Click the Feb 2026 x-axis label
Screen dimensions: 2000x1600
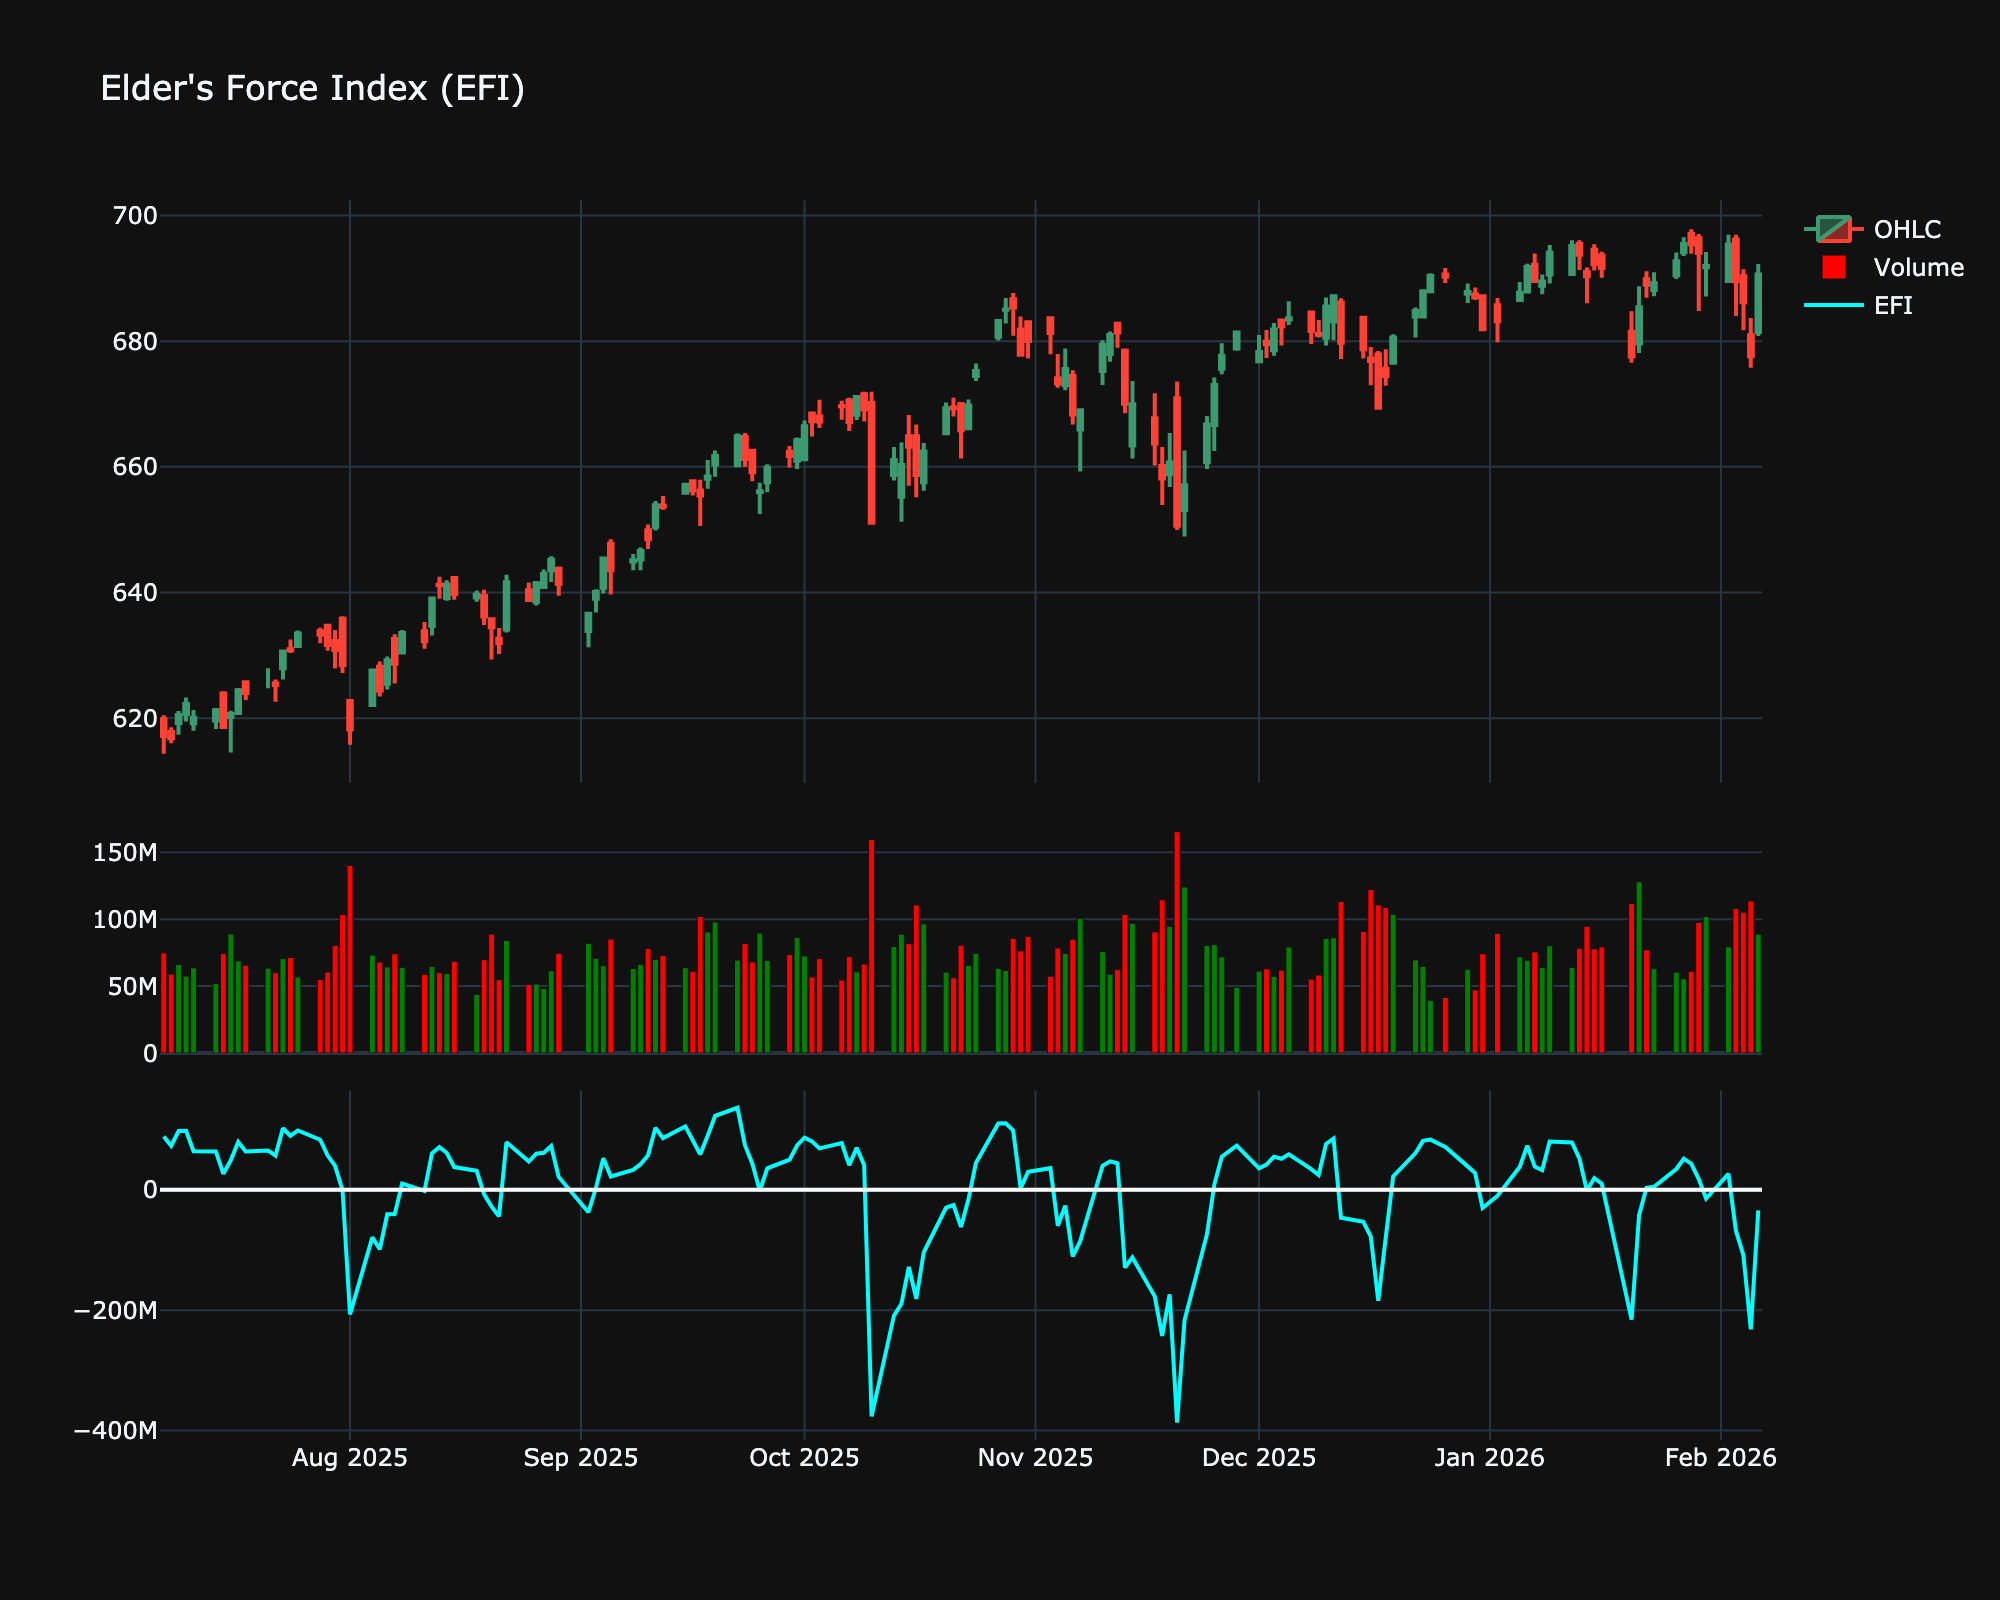1720,1458
